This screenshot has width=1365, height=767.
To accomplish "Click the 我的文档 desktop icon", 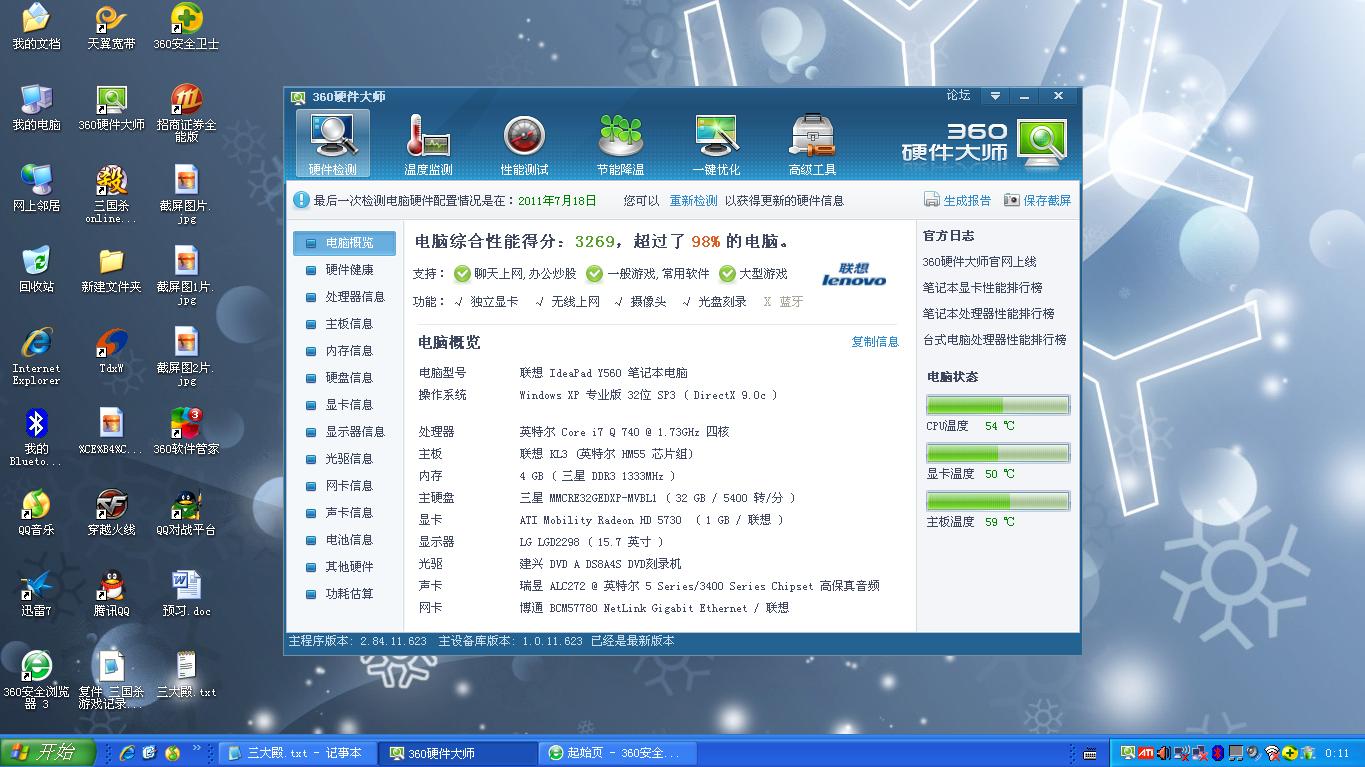I will click(36, 27).
